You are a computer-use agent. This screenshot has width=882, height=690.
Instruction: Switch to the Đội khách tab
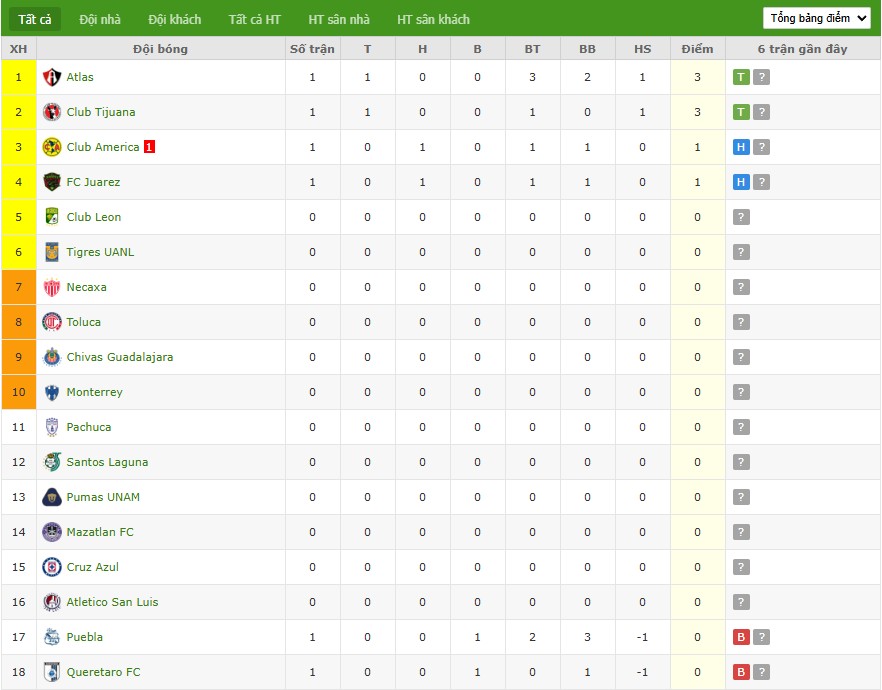click(x=174, y=20)
